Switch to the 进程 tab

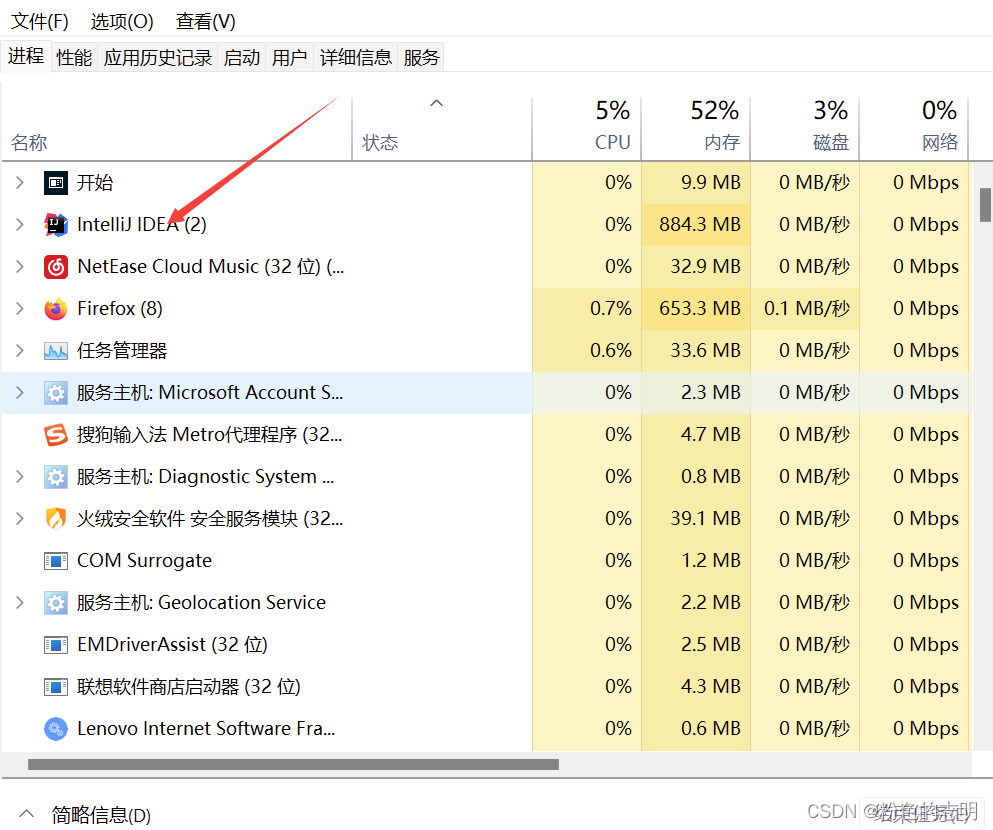coord(26,56)
